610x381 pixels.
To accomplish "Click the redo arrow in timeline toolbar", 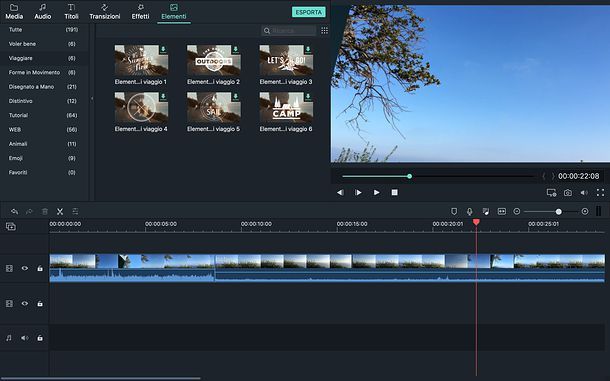I will (x=29, y=211).
